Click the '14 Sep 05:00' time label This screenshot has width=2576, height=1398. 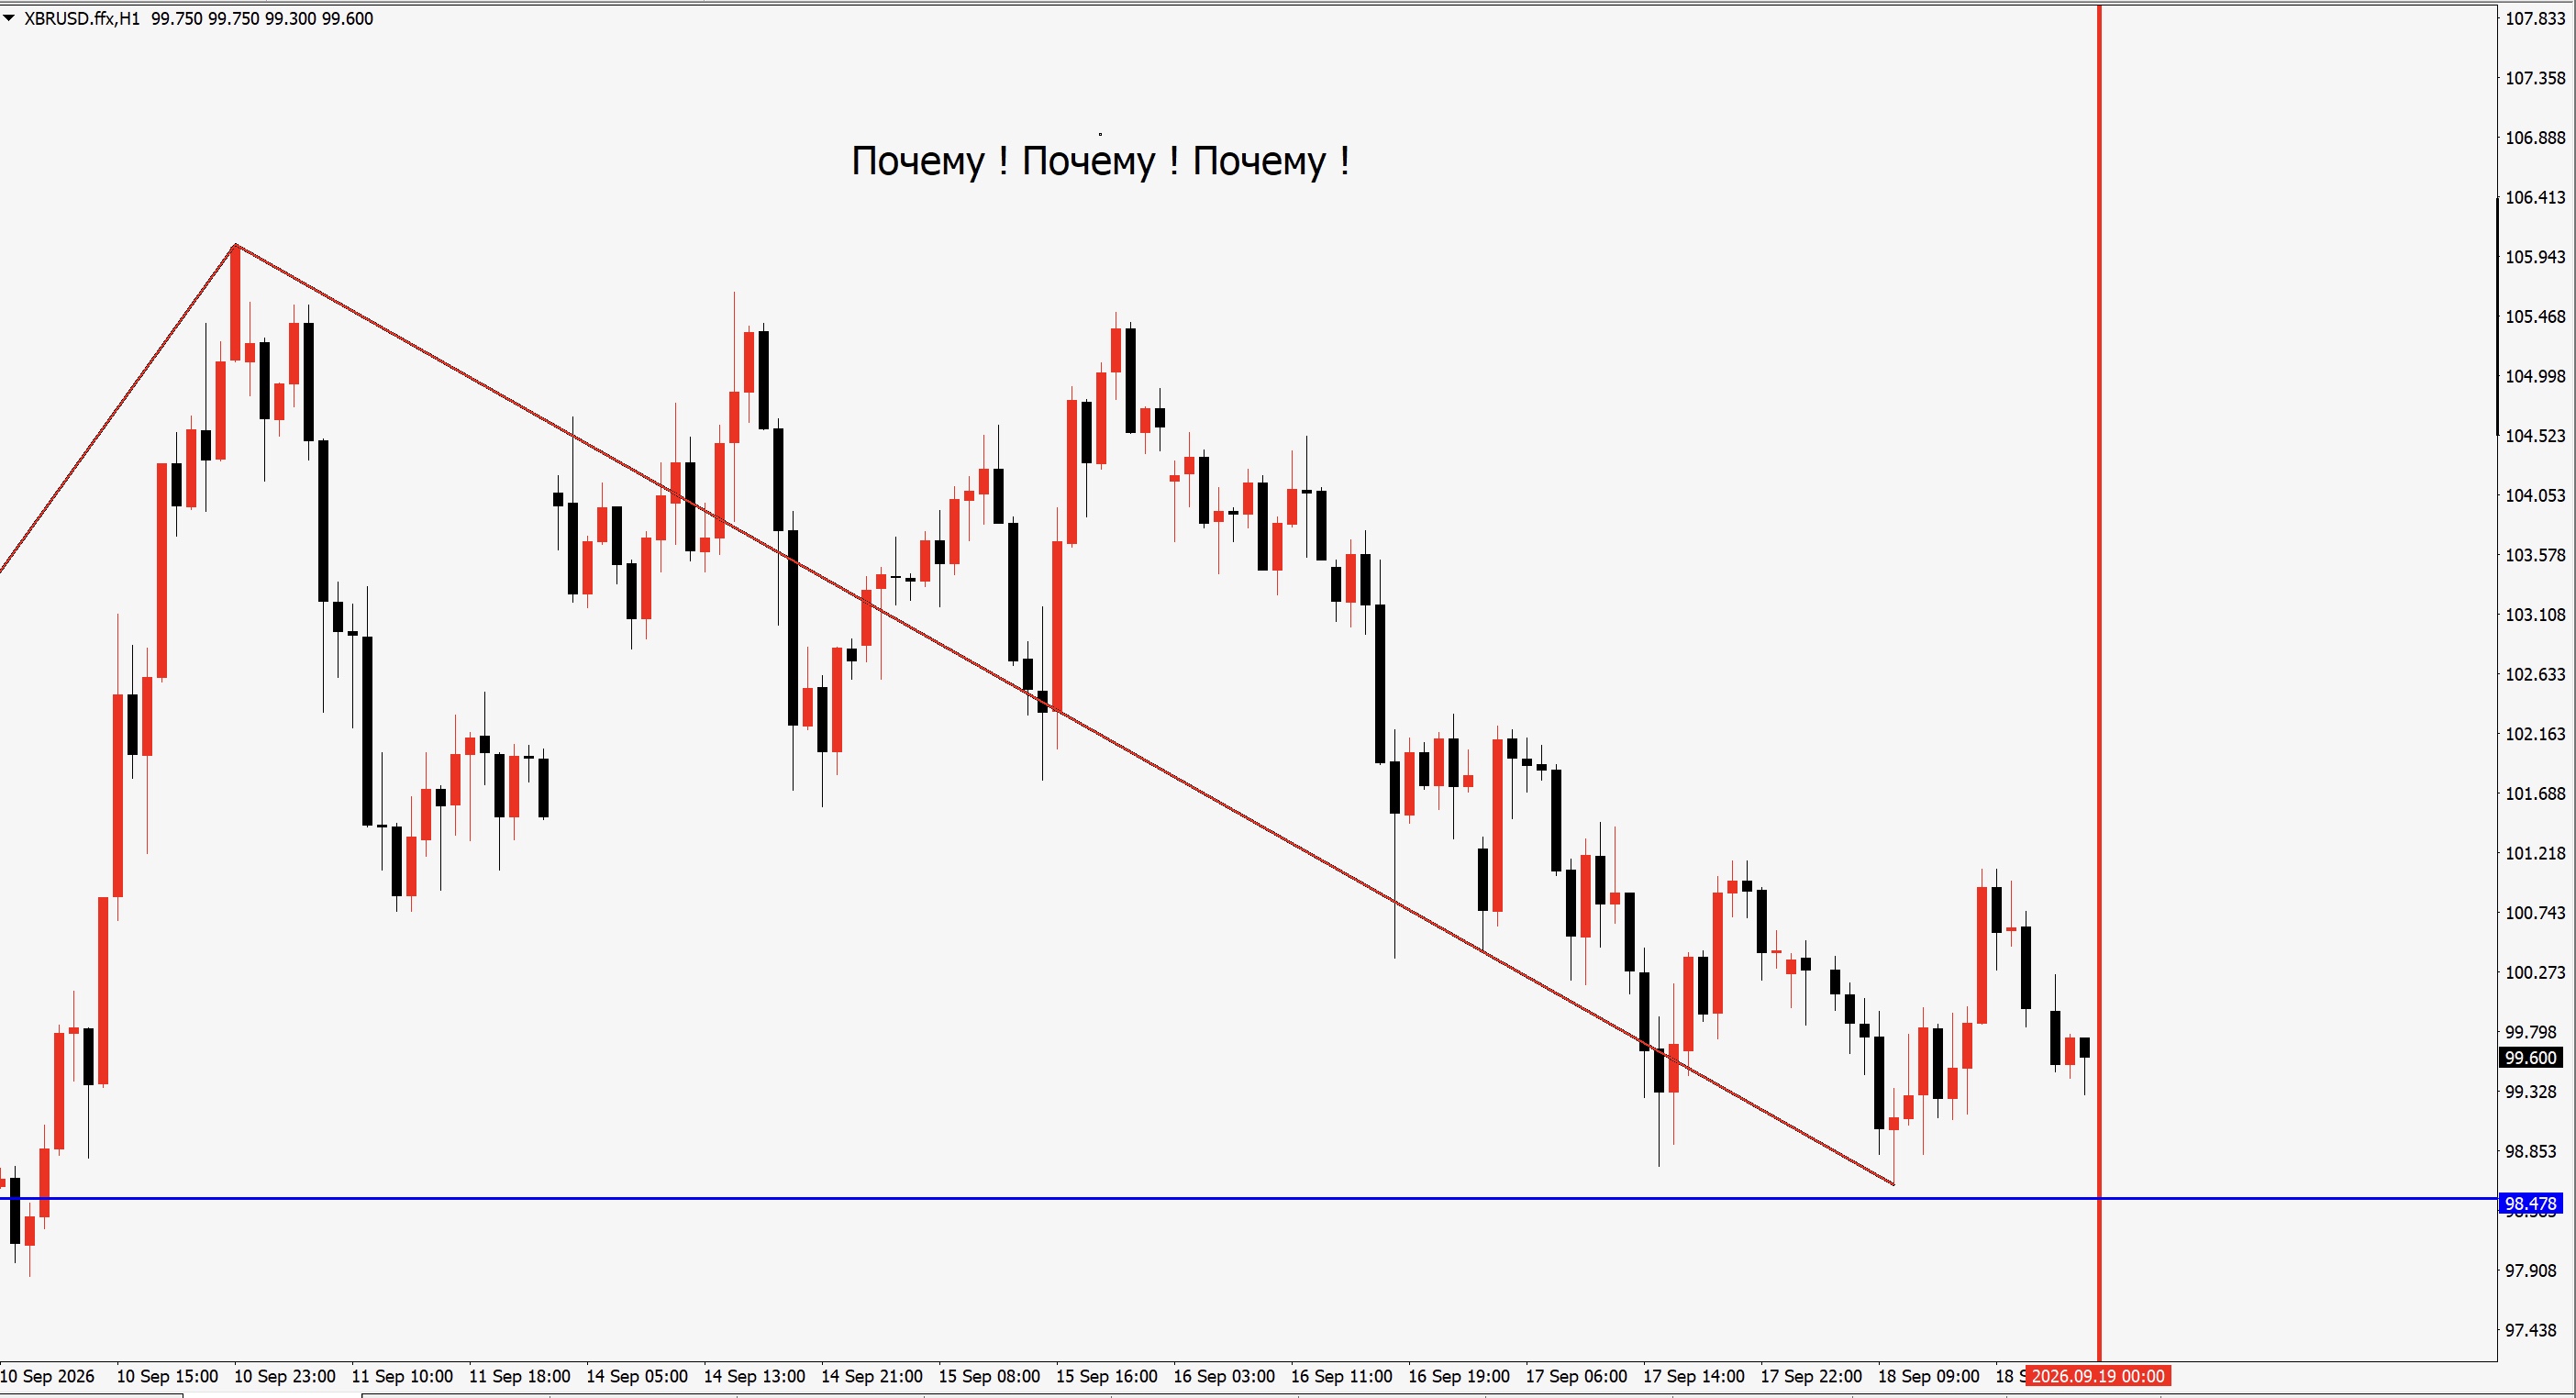[636, 1376]
